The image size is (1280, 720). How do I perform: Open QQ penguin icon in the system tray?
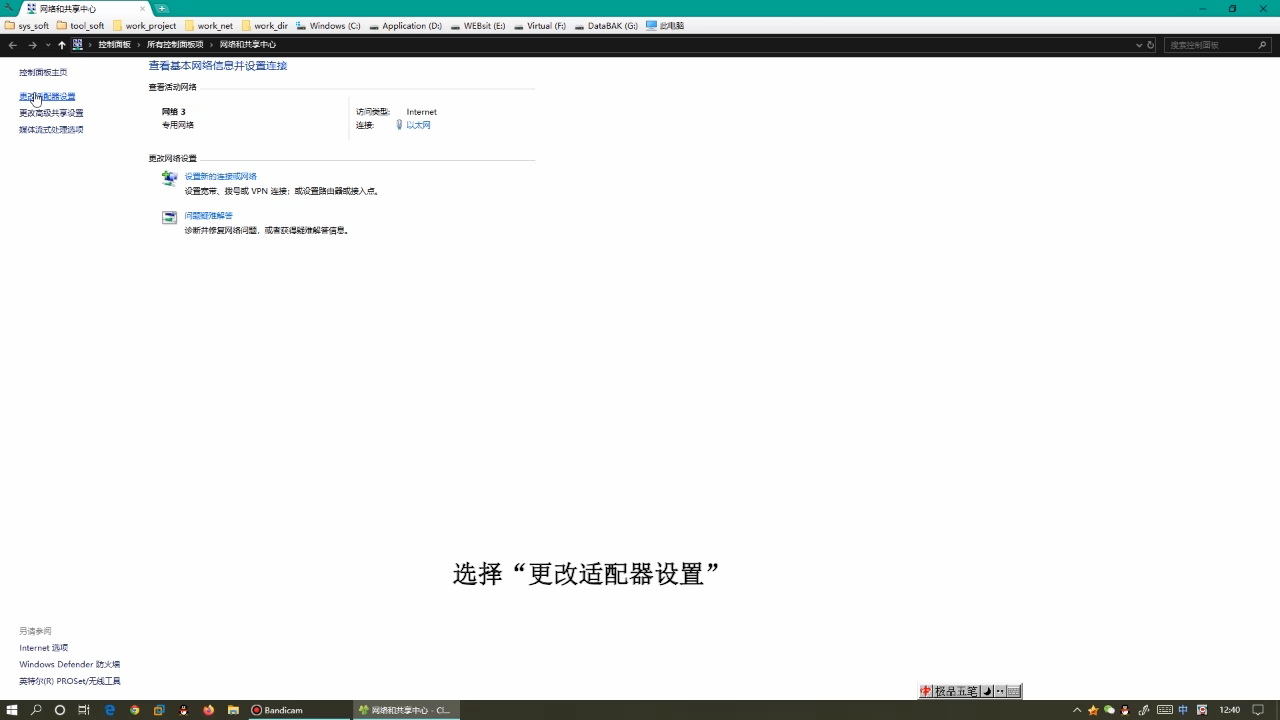tap(1124, 710)
